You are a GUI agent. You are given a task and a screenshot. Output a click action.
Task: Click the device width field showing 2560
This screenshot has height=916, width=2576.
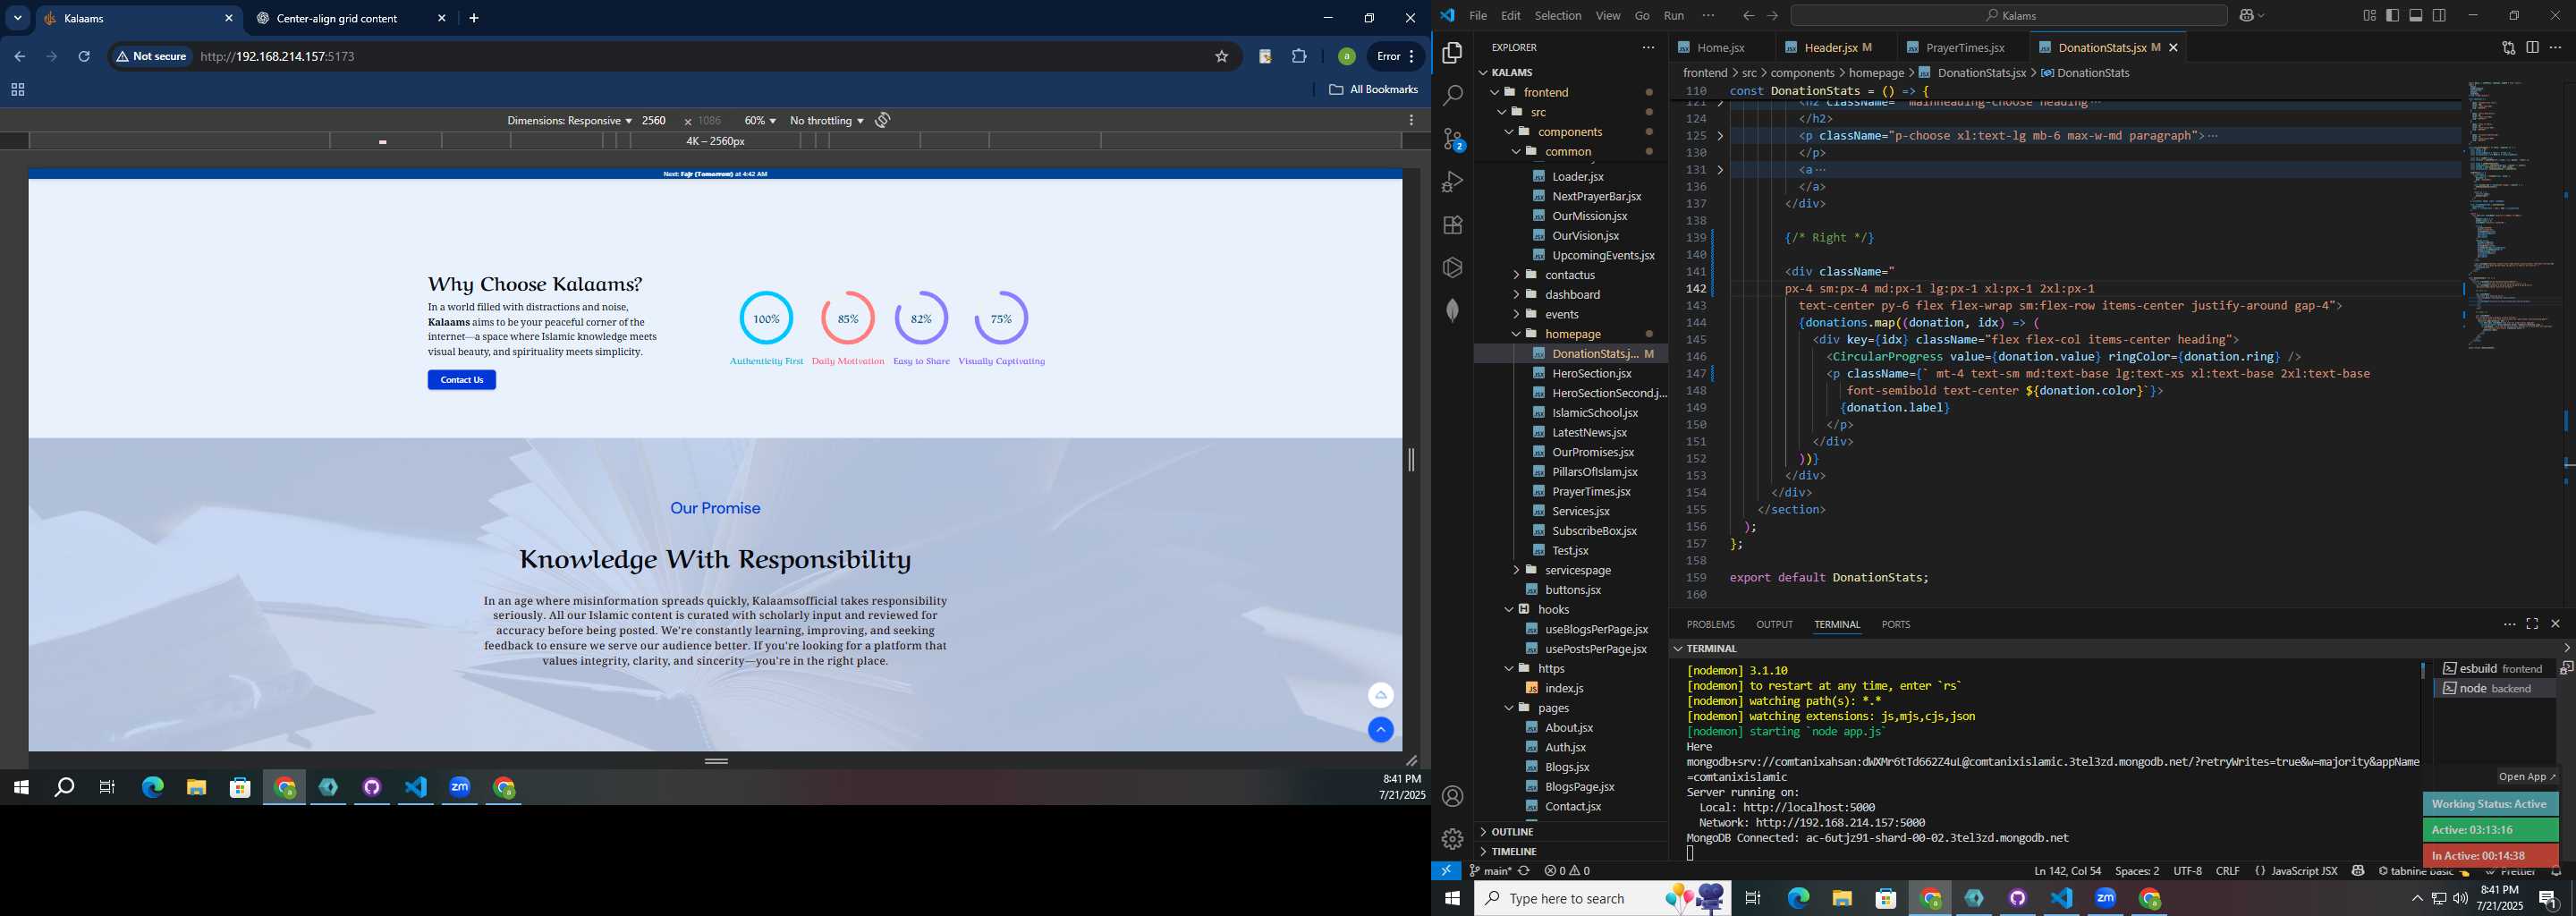click(655, 120)
